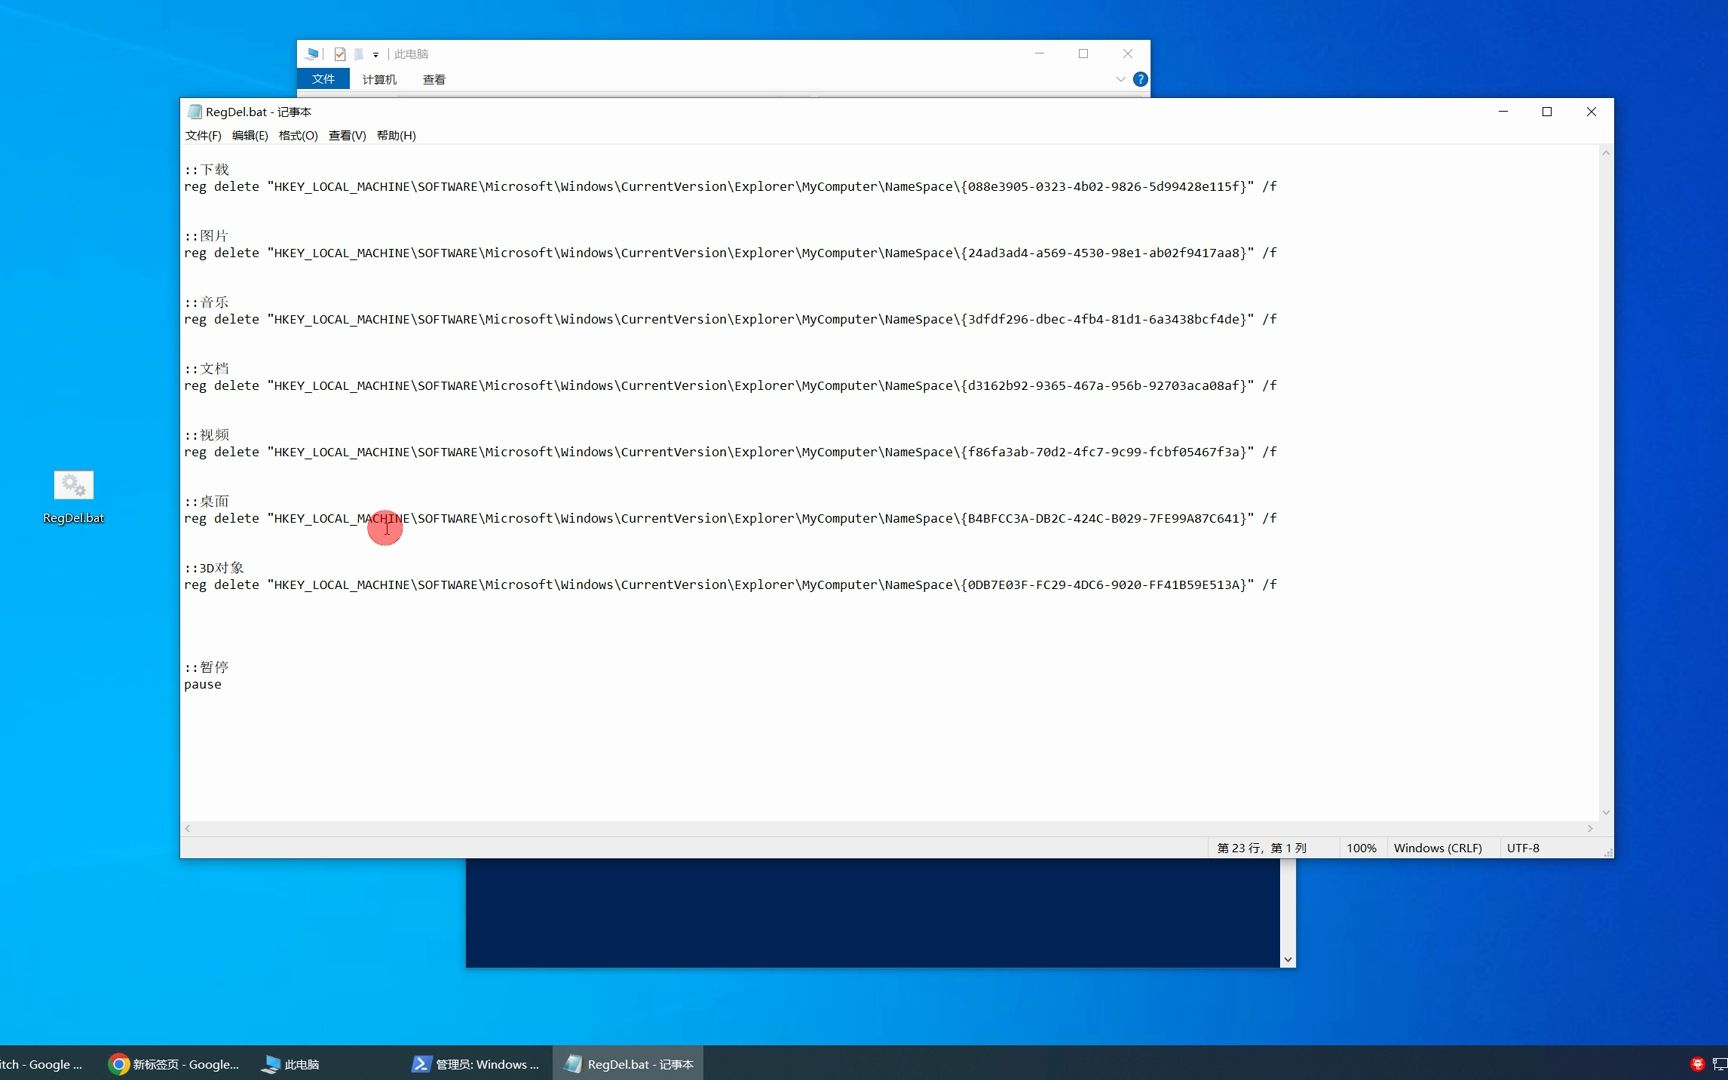The height and width of the screenshot is (1080, 1728).
Task: Click the ::音乐 comment line
Action: [x=207, y=302]
